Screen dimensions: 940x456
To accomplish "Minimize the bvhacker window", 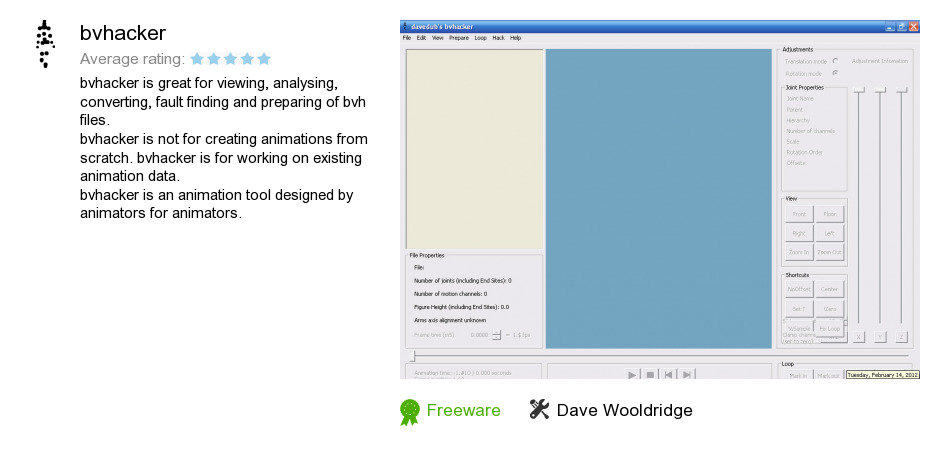I will tap(890, 26).
